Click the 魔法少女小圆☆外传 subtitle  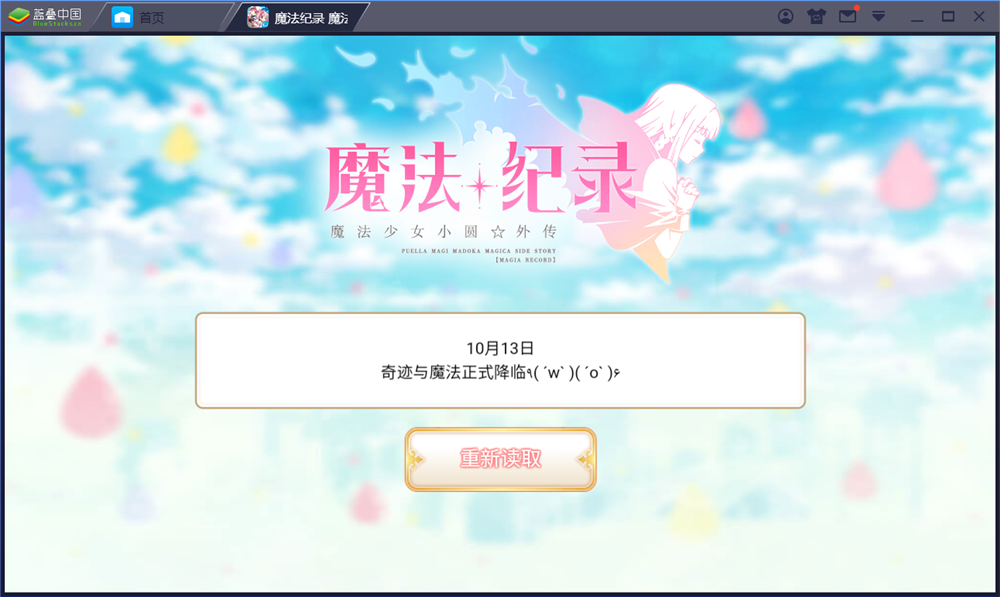tap(443, 232)
